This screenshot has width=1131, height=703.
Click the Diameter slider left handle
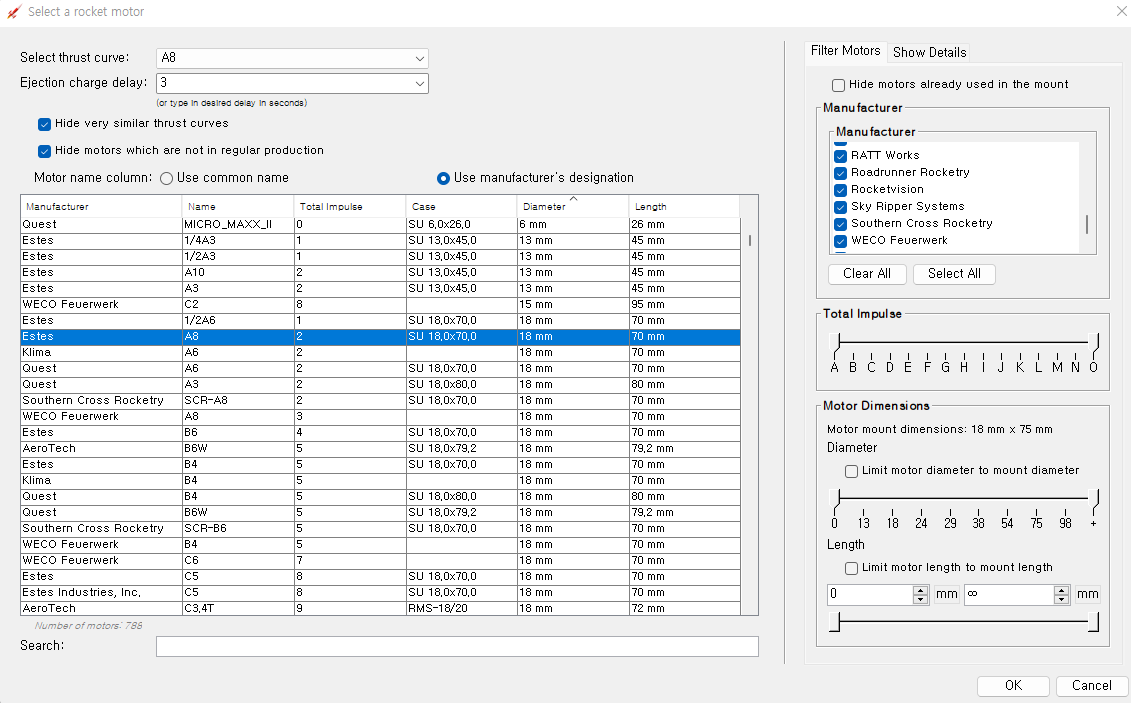click(836, 499)
